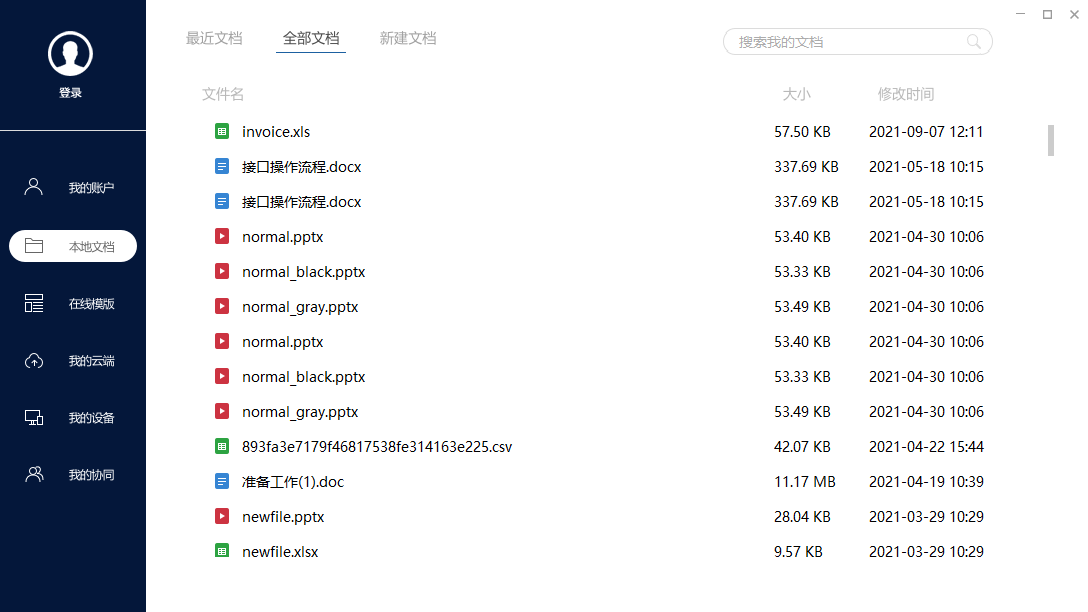Click the Word icon beside 接口操作流程.docx
1088x612 pixels.
(221, 166)
